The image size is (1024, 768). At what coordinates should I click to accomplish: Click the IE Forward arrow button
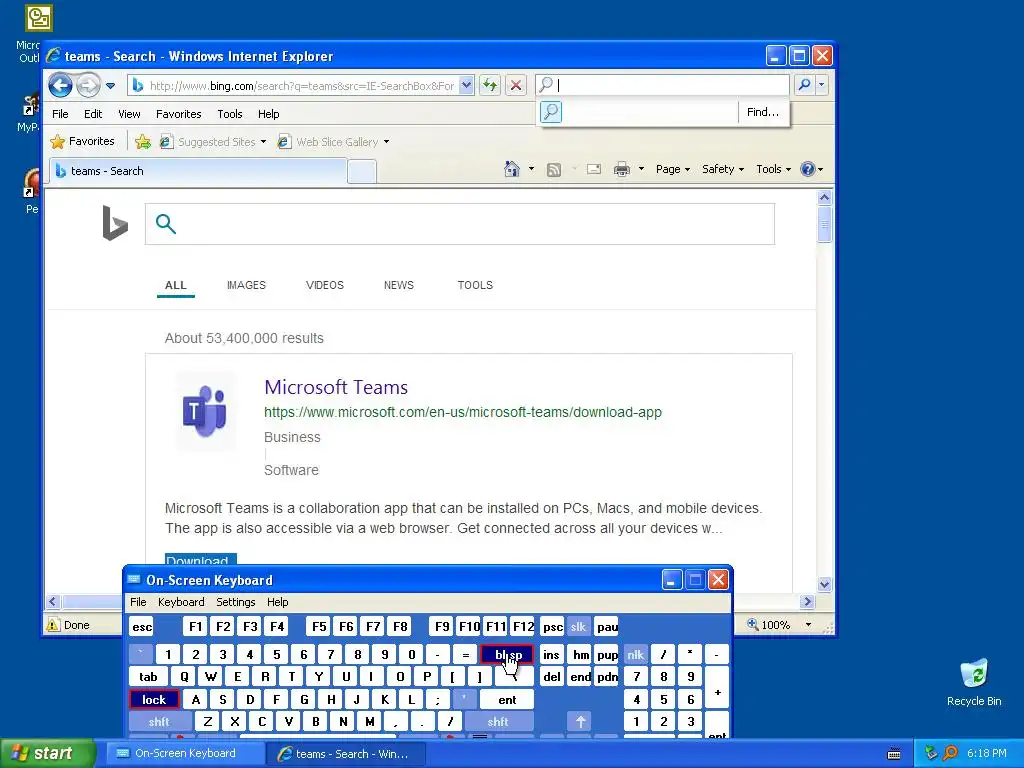coord(88,85)
